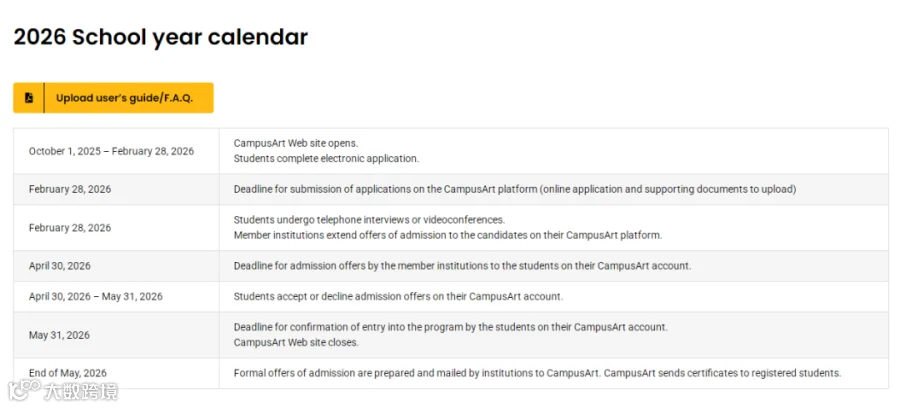The width and height of the screenshot is (900, 408).
Task: Select Students accept or decline admission offers text
Action: click(398, 297)
